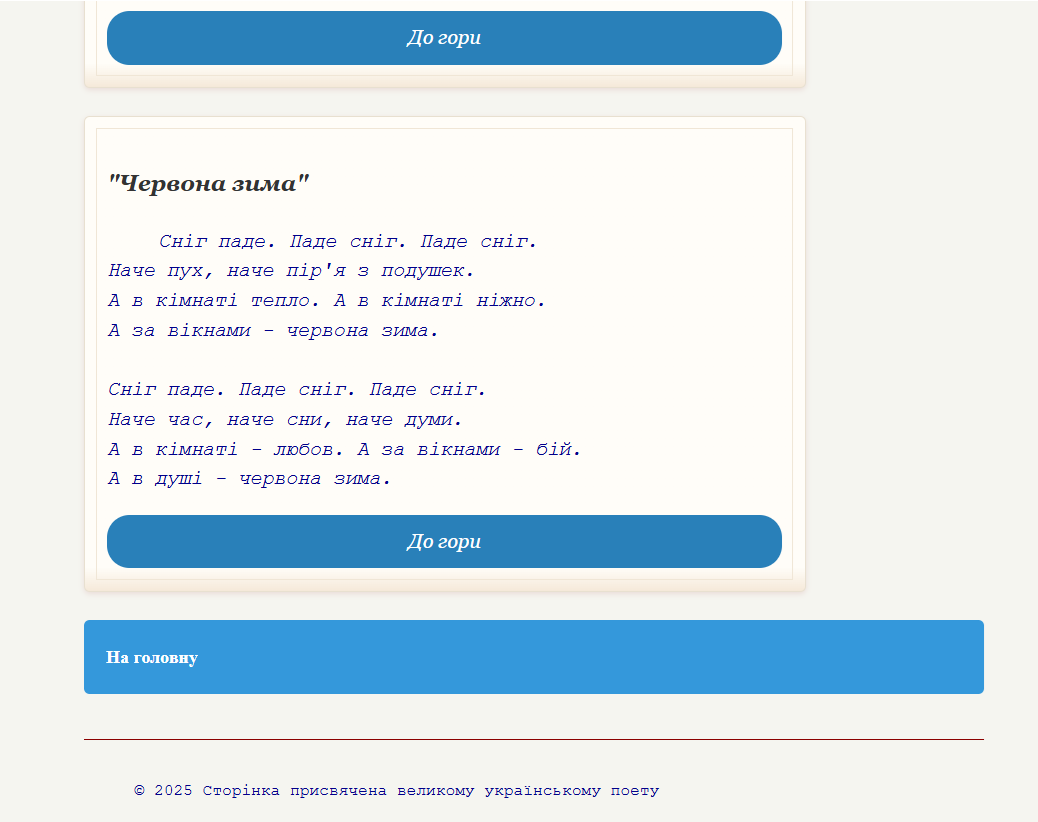Select the line "Наче пух, наче пір'я з подушек."

tap(291, 271)
